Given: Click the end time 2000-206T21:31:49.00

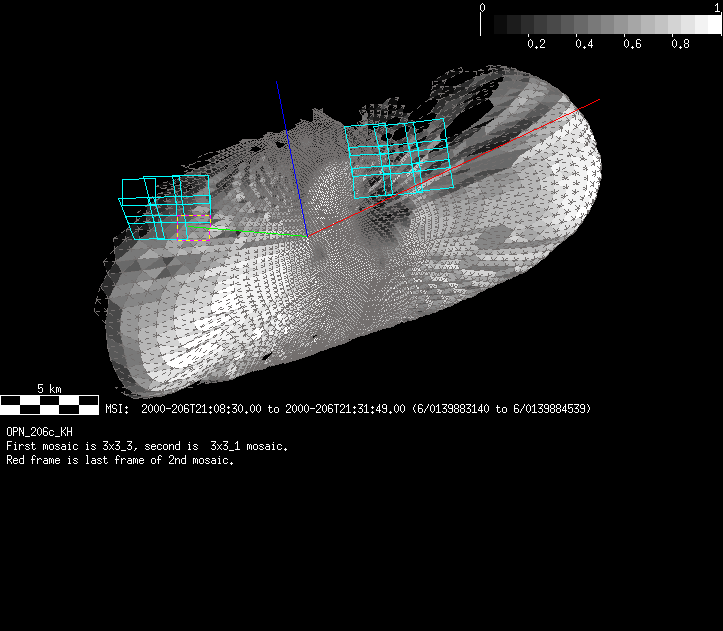Looking at the screenshot, I should (x=345, y=408).
